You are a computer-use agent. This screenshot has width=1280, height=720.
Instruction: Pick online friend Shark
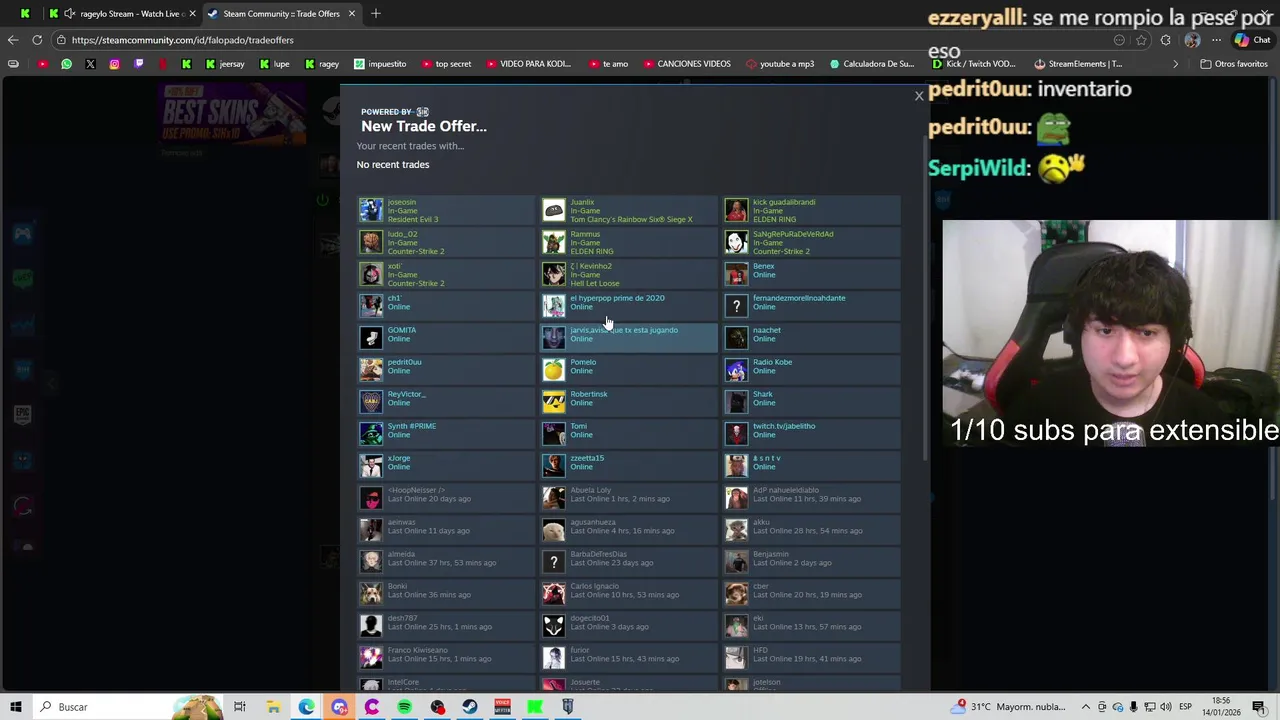812,403
